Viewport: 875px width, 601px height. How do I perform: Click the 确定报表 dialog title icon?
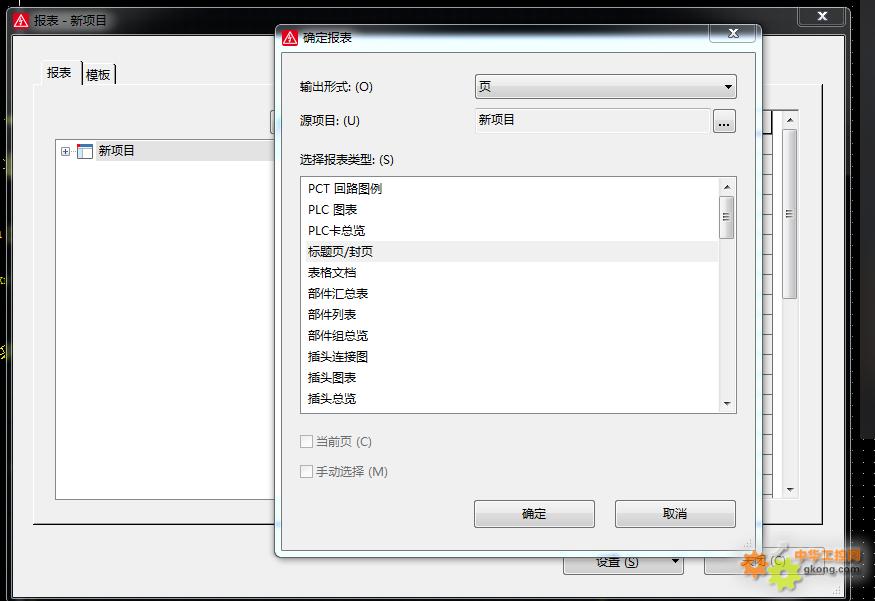290,38
